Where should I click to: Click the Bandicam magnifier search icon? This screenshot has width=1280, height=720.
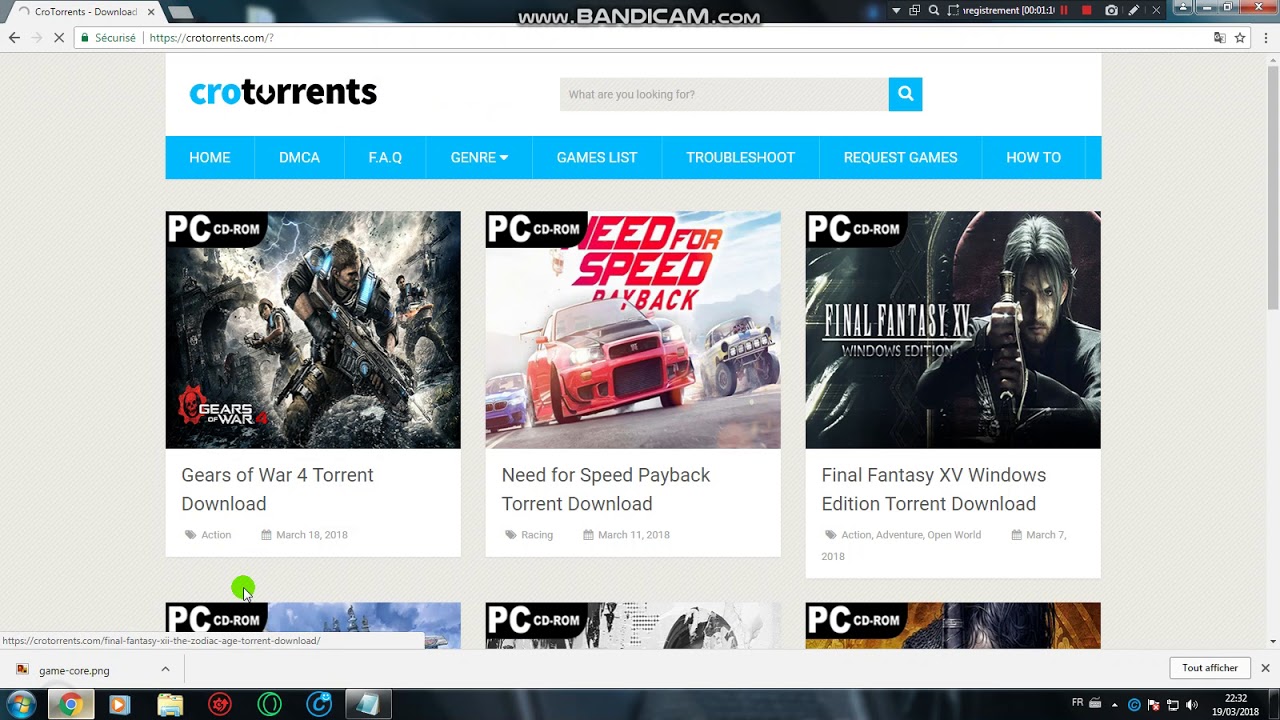tap(934, 10)
